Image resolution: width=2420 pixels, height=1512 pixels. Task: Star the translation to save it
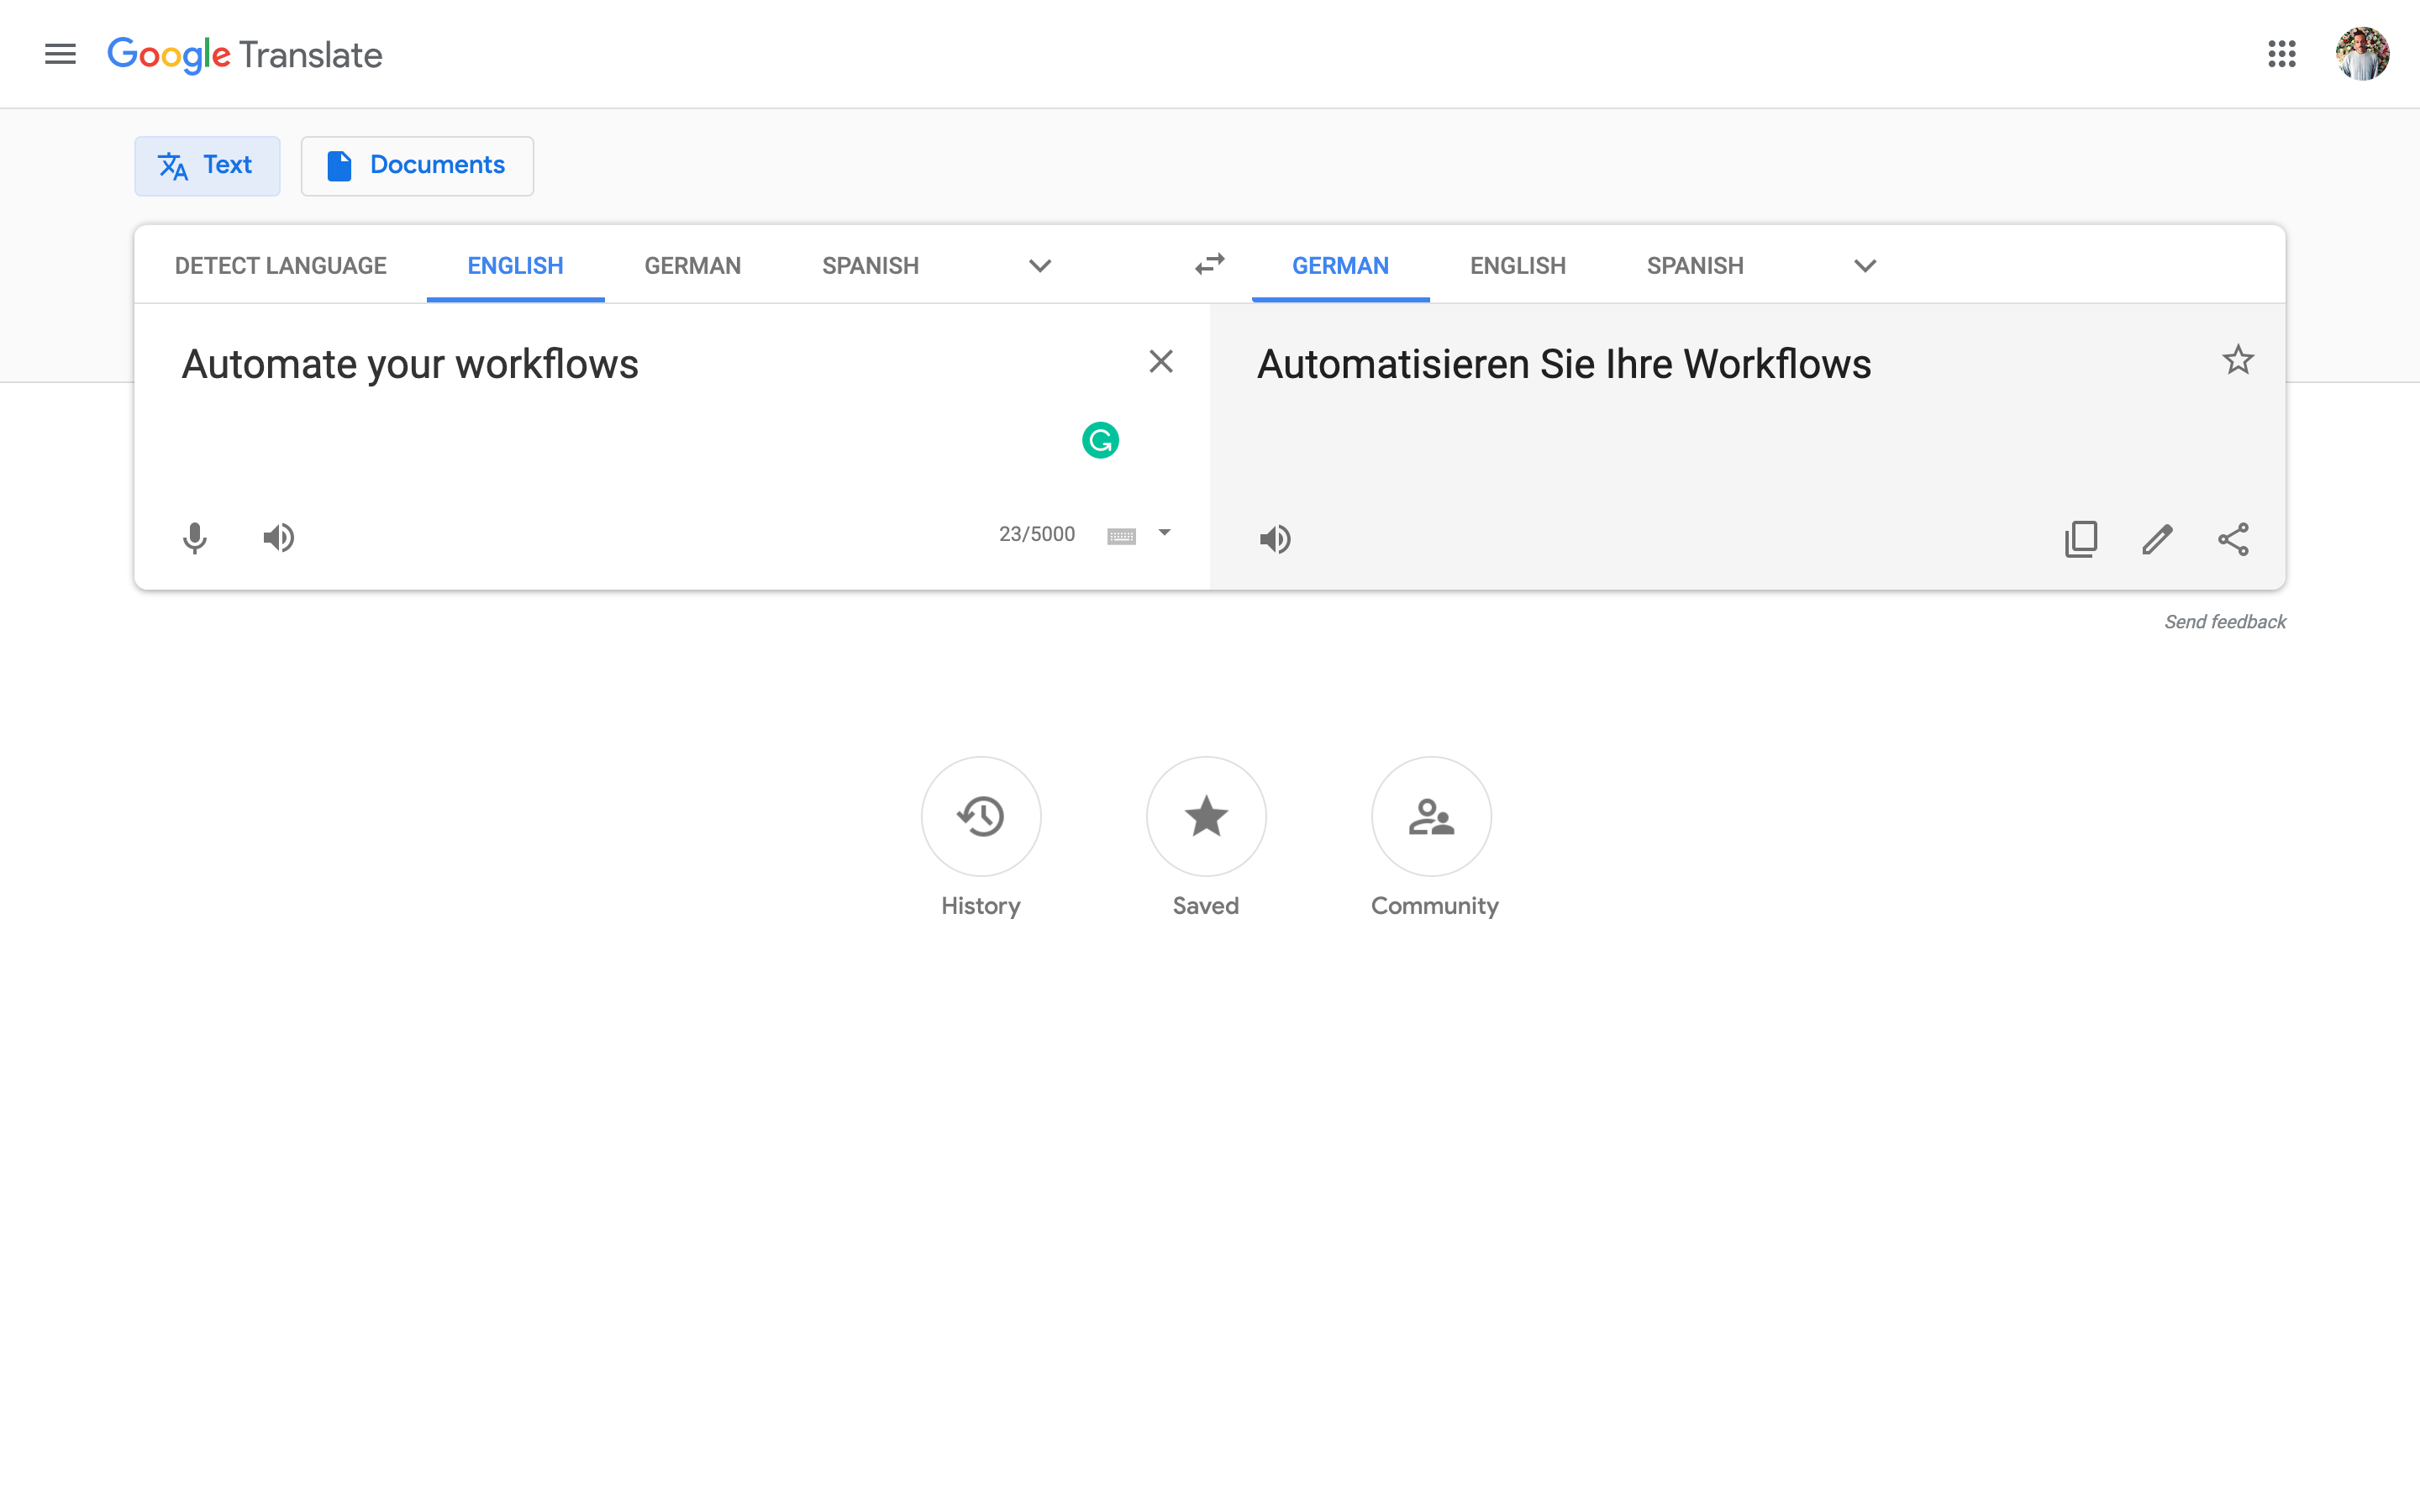pyautogui.click(x=2237, y=360)
